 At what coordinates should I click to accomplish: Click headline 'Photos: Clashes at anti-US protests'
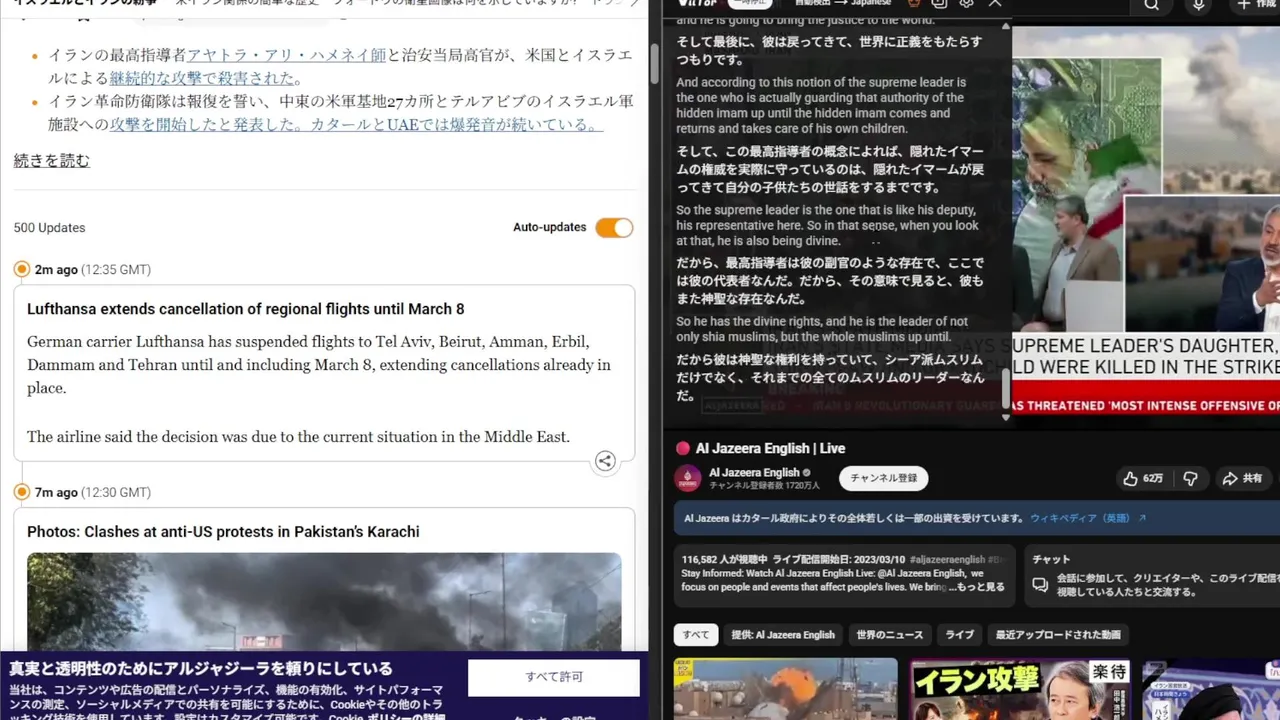pos(223,532)
